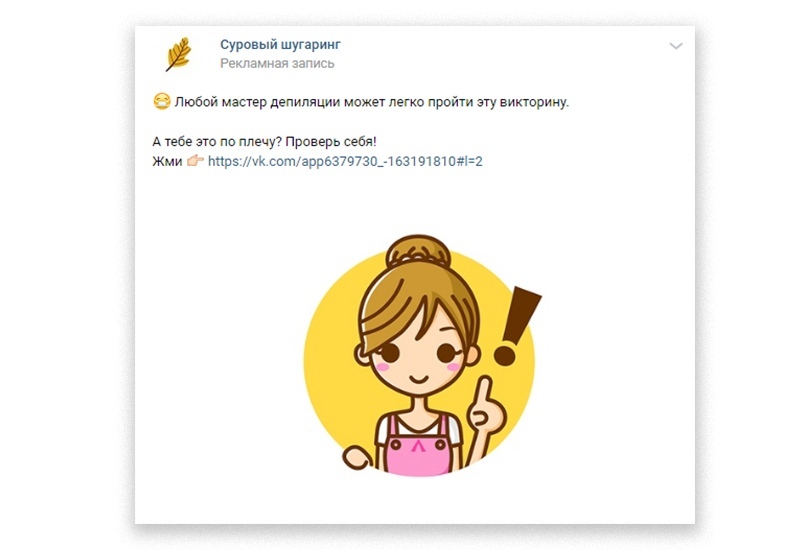This screenshot has width=807, height=550.
Task: Click the girl's hair bun
Action: coord(418,251)
